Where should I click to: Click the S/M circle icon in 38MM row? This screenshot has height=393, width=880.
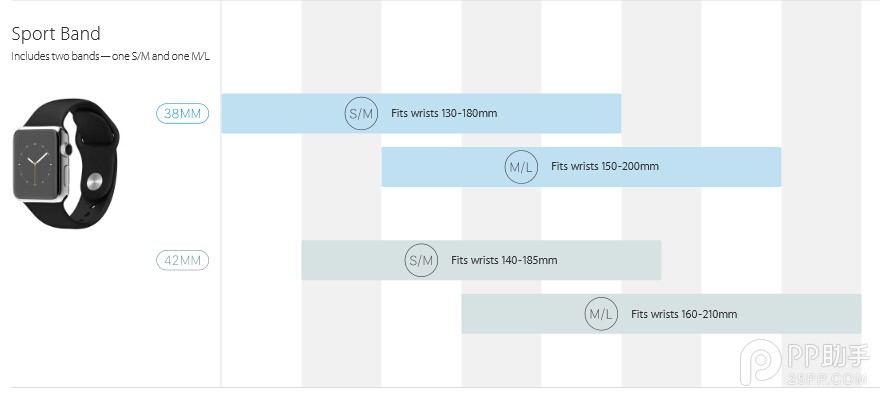coord(360,113)
